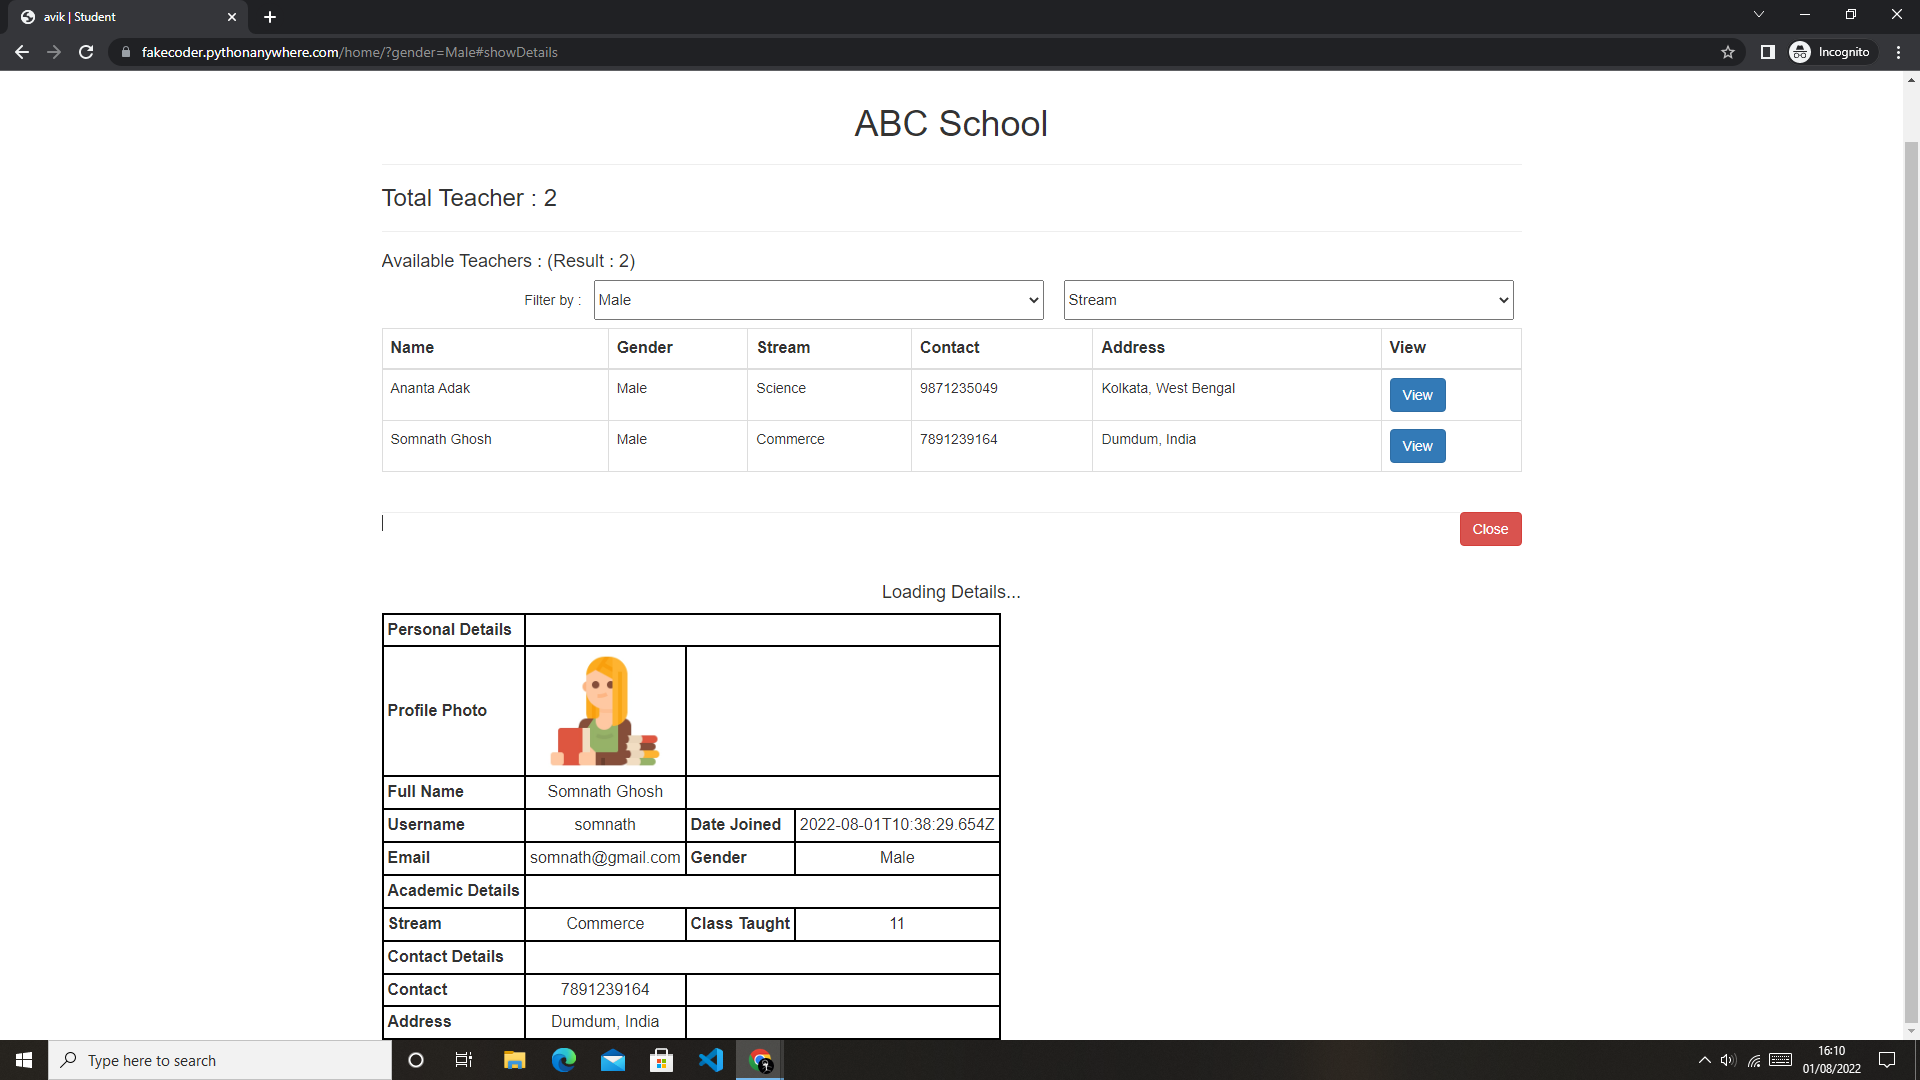1920x1080 pixels.
Task: Launch Visual Studio Code from the taskbar
Action: click(x=711, y=1060)
